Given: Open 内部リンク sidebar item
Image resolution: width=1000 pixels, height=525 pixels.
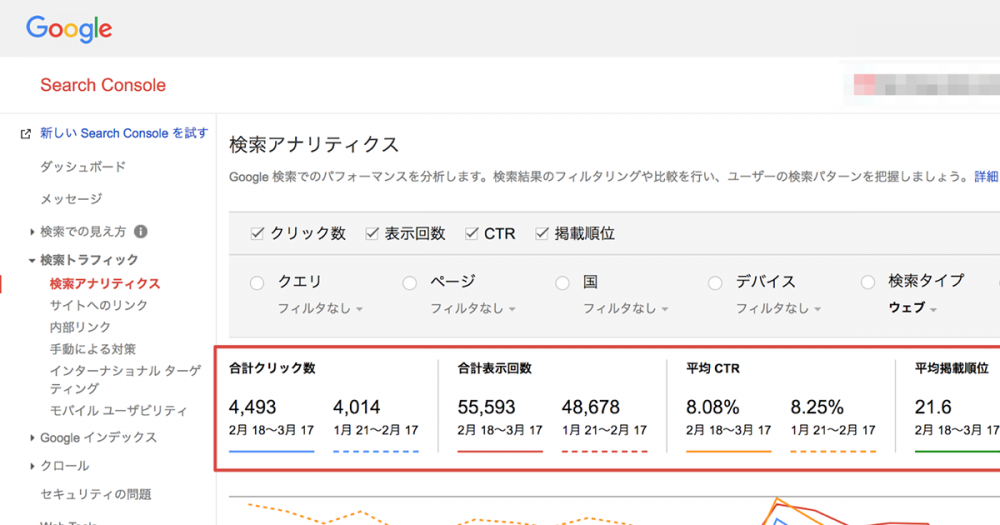Looking at the screenshot, I should [80, 327].
